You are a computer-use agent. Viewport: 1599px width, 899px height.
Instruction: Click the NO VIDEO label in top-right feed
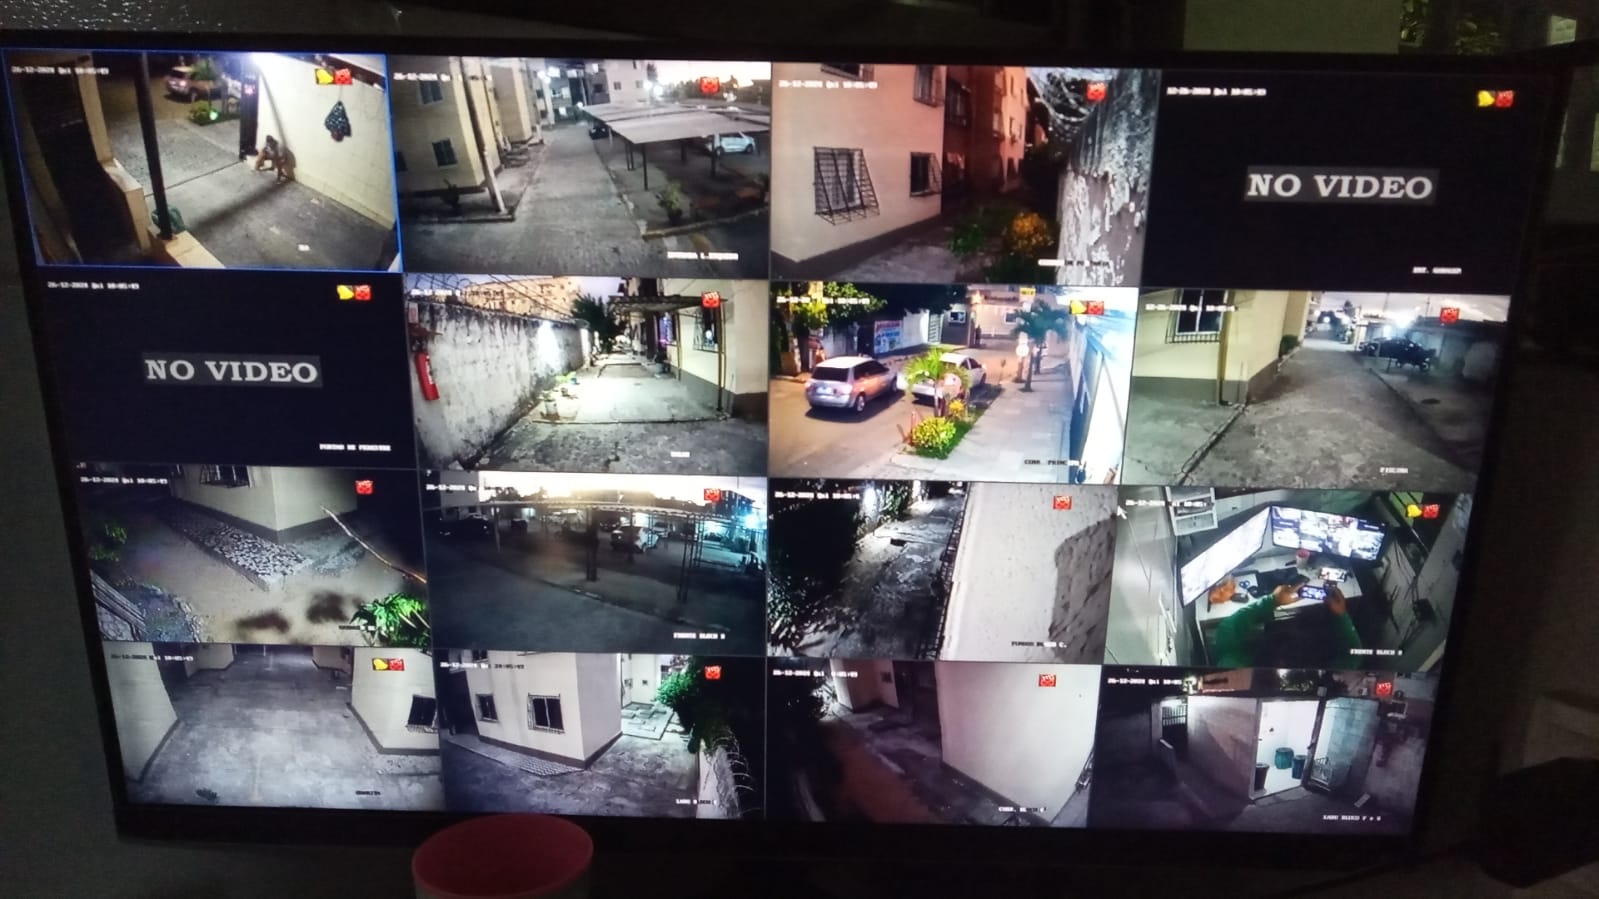coord(1338,186)
